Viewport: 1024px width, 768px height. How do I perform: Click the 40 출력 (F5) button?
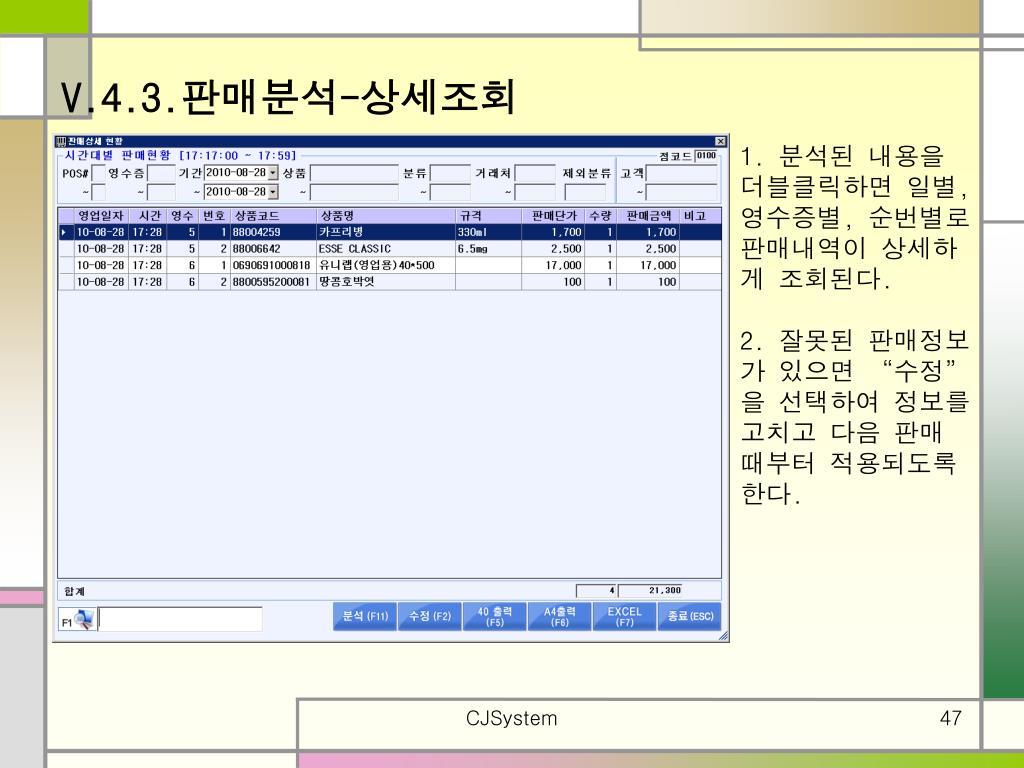click(x=494, y=616)
